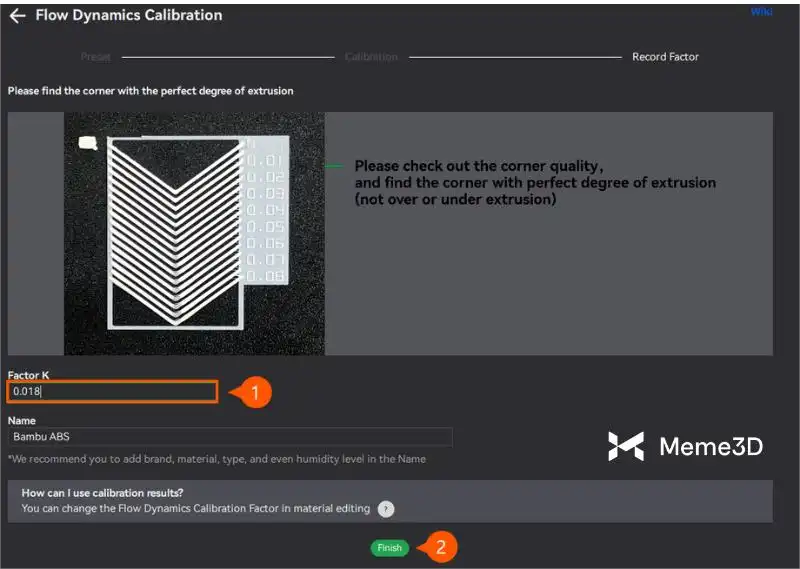Open the Wiki link
Screen dimensions: 800x569
(x=761, y=12)
